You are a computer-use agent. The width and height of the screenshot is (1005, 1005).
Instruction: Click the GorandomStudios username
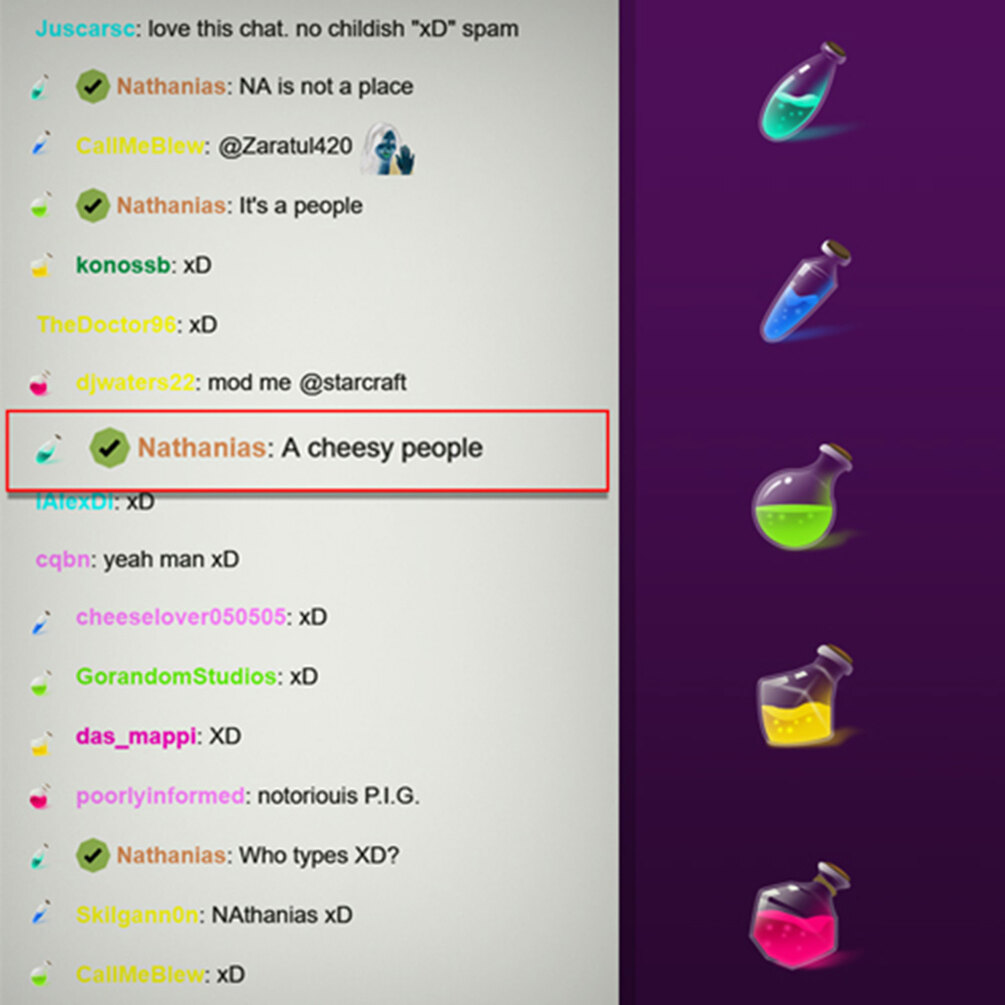click(176, 676)
